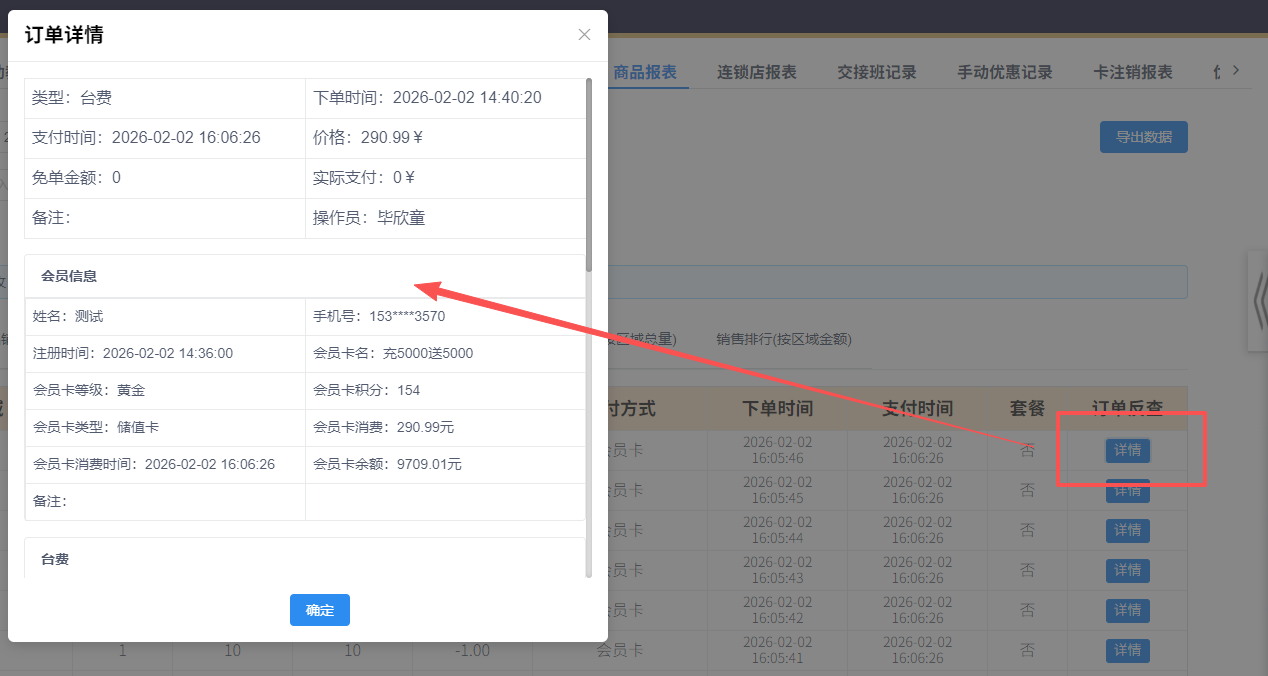Switch to the 连锁店报表 tab

click(x=755, y=71)
